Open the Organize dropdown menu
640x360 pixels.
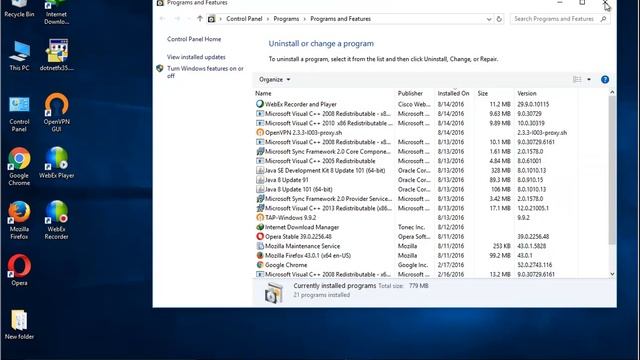274,80
